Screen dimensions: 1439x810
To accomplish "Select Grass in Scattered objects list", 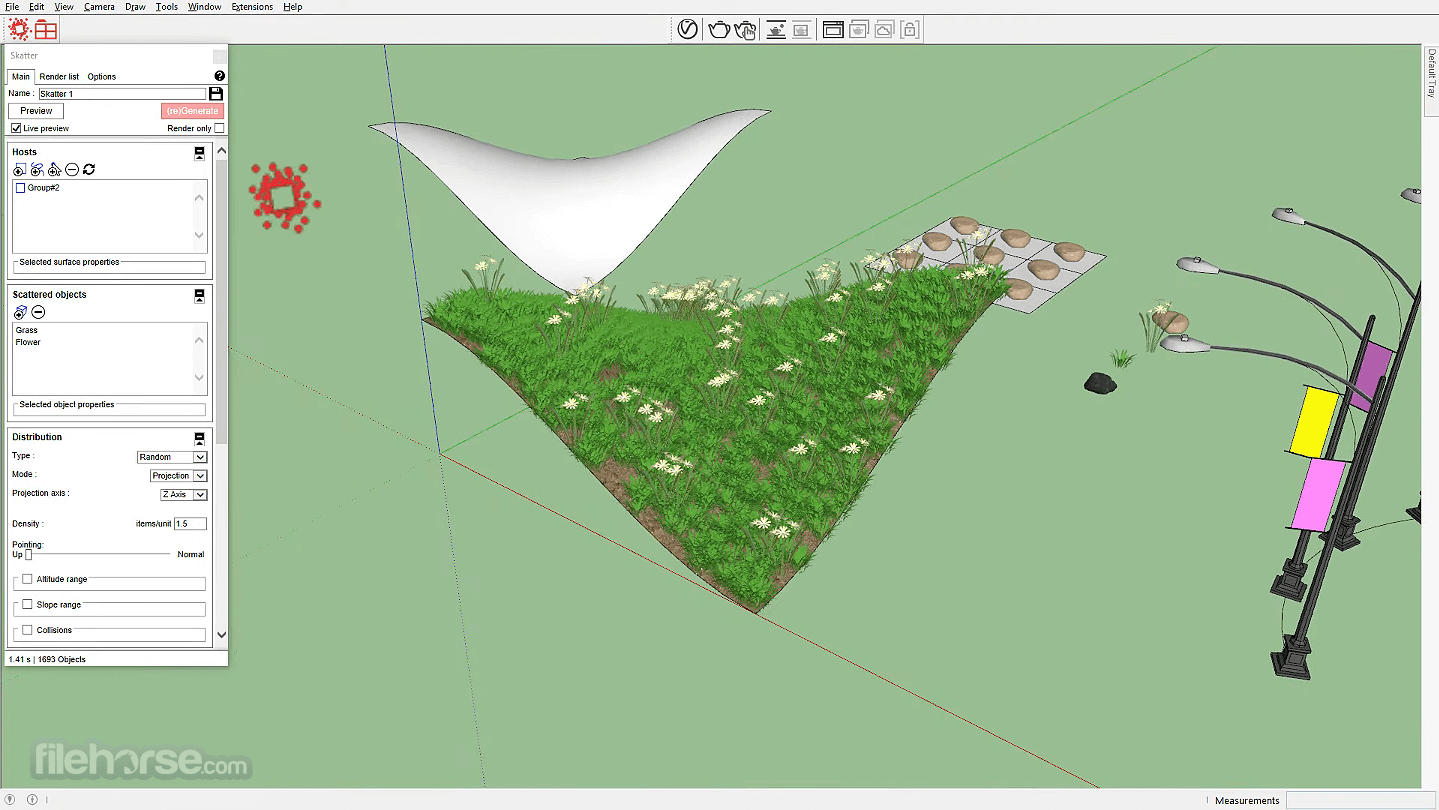I will click(27, 330).
